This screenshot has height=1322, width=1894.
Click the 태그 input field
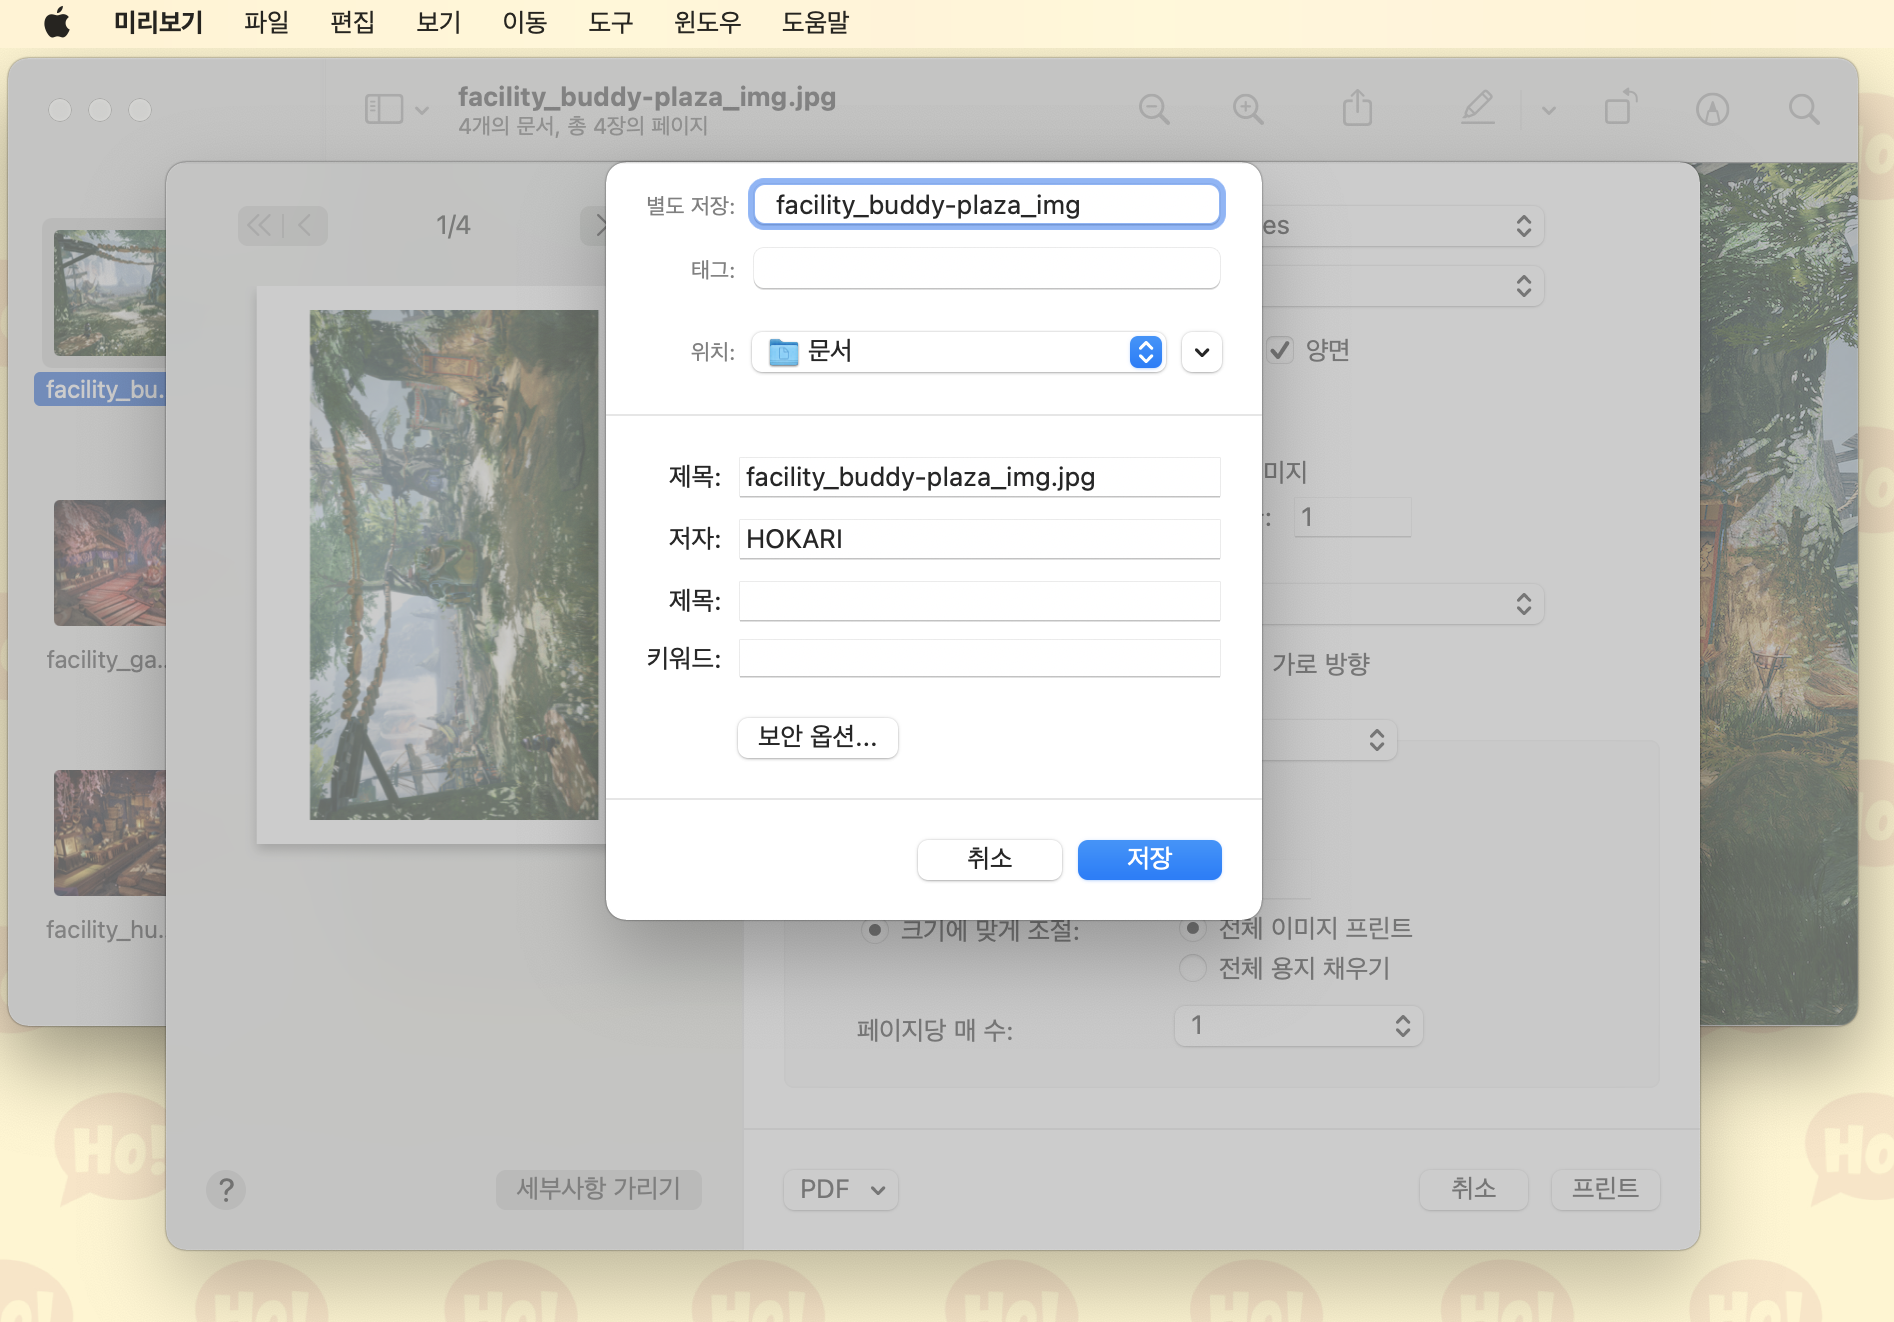tap(986, 269)
